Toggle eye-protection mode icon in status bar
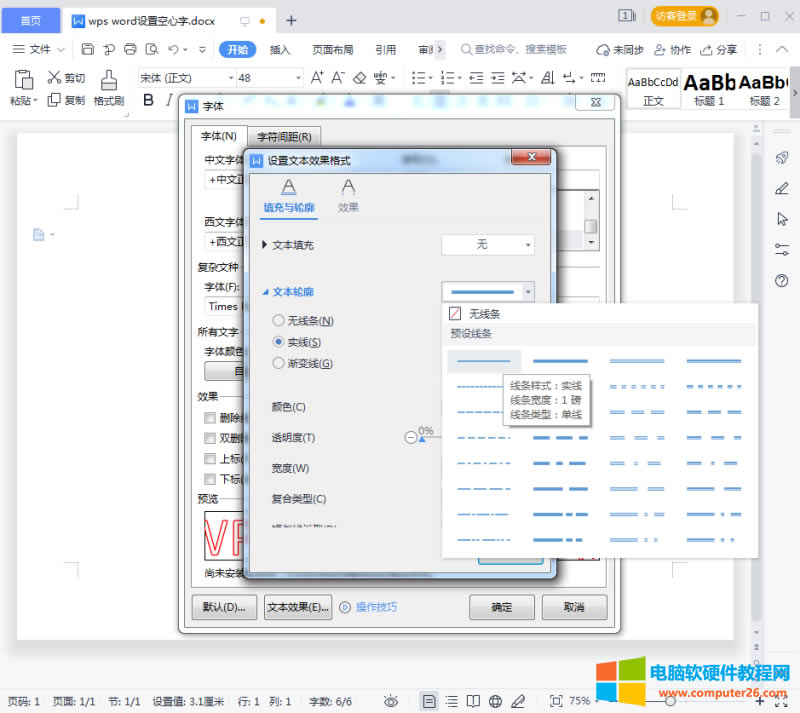Screen dimensions: 800x713 pos(391,701)
